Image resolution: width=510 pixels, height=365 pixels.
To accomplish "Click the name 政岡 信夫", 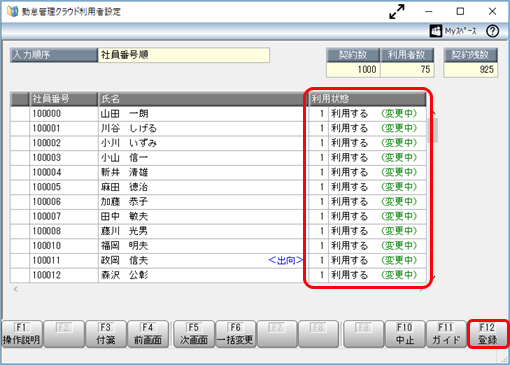I will click(x=124, y=260).
